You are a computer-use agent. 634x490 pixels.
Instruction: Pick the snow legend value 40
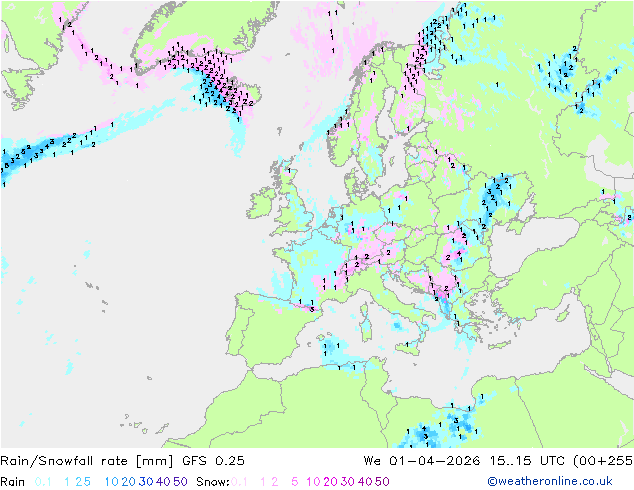point(365,482)
